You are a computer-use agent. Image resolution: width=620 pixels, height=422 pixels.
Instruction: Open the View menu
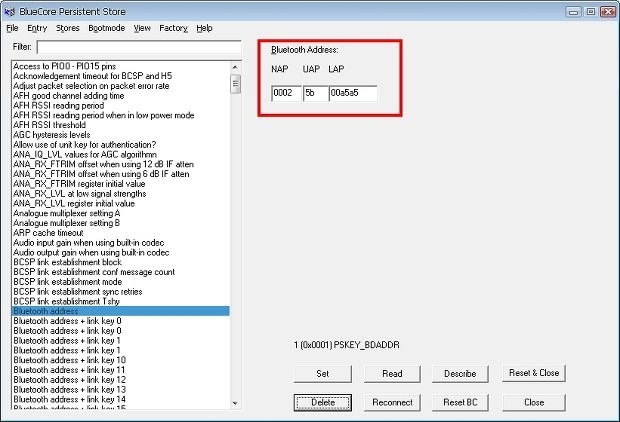click(x=142, y=28)
